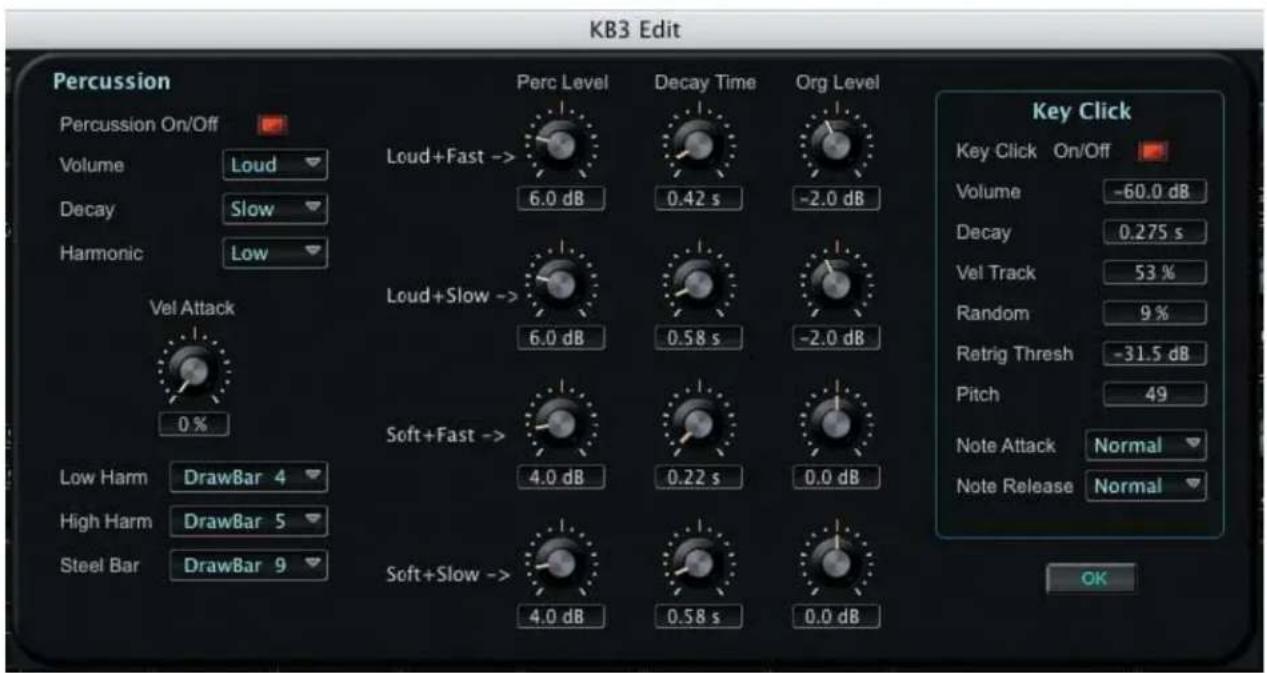Open the Note Release dropdown
The height and width of the screenshot is (673, 1267).
[1146, 486]
